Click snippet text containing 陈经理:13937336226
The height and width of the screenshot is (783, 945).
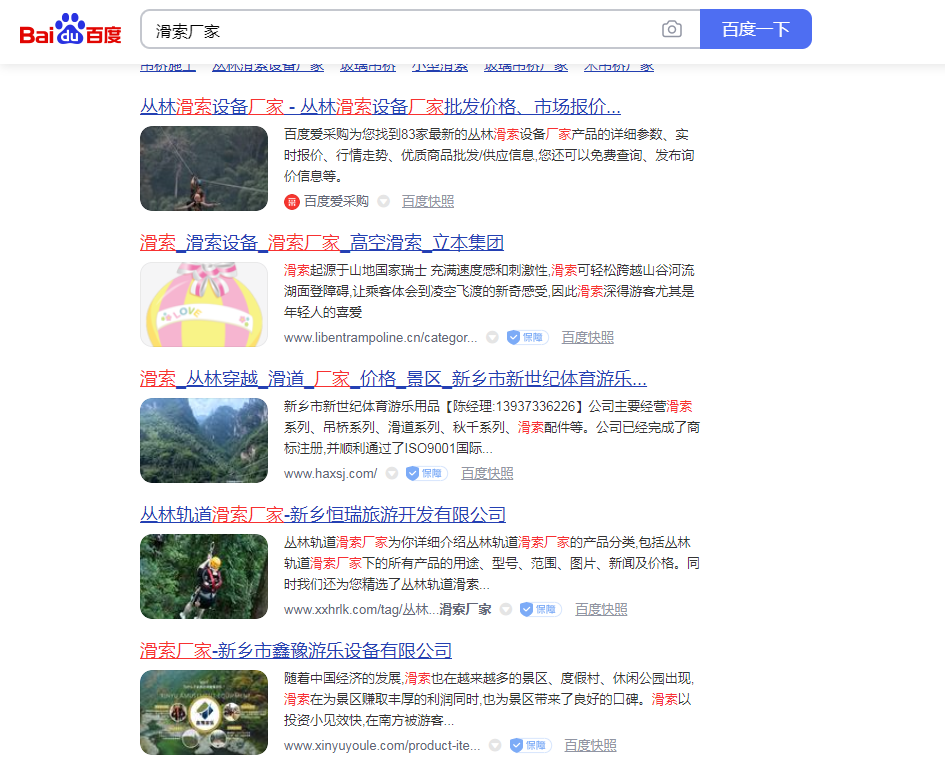(492, 427)
